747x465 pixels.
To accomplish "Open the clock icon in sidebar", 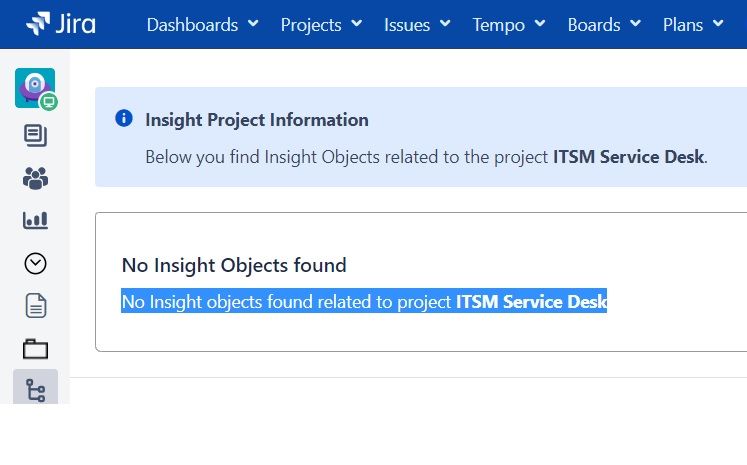I will pyautogui.click(x=35, y=263).
